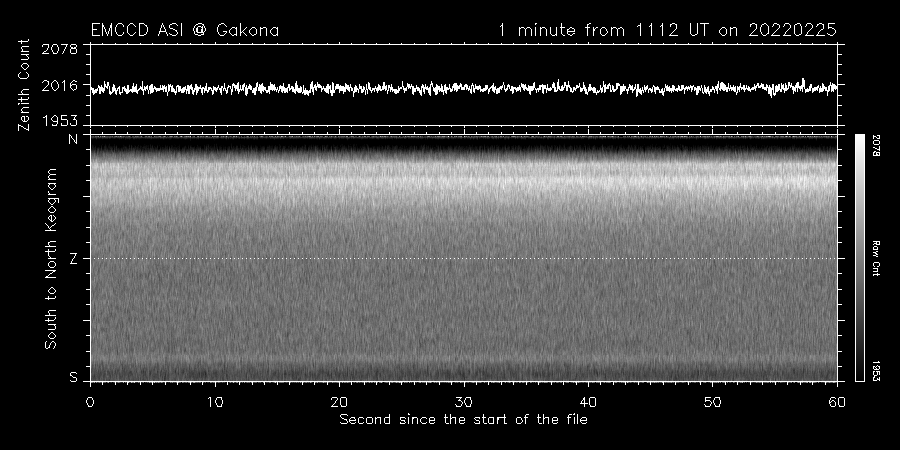This screenshot has width=900, height=450.
Task: Click the 0 tick label on time axis
Action: tap(90, 402)
